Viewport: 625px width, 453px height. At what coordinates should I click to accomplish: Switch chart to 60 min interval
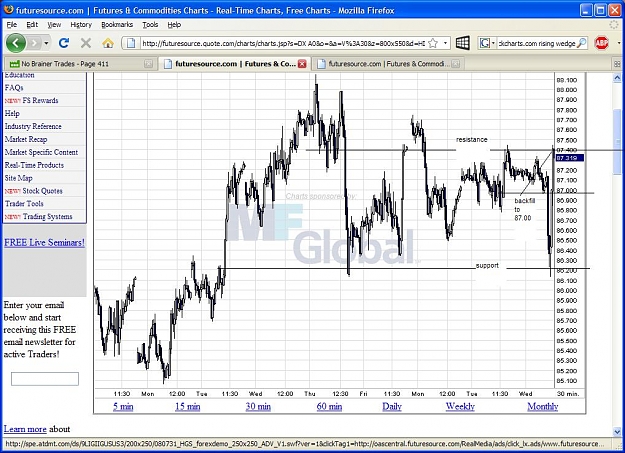click(329, 406)
